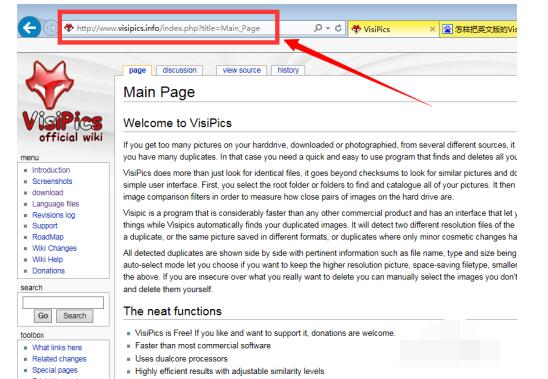Click 'Uses dualcore processors' bullet text

pyautogui.click(x=181, y=359)
